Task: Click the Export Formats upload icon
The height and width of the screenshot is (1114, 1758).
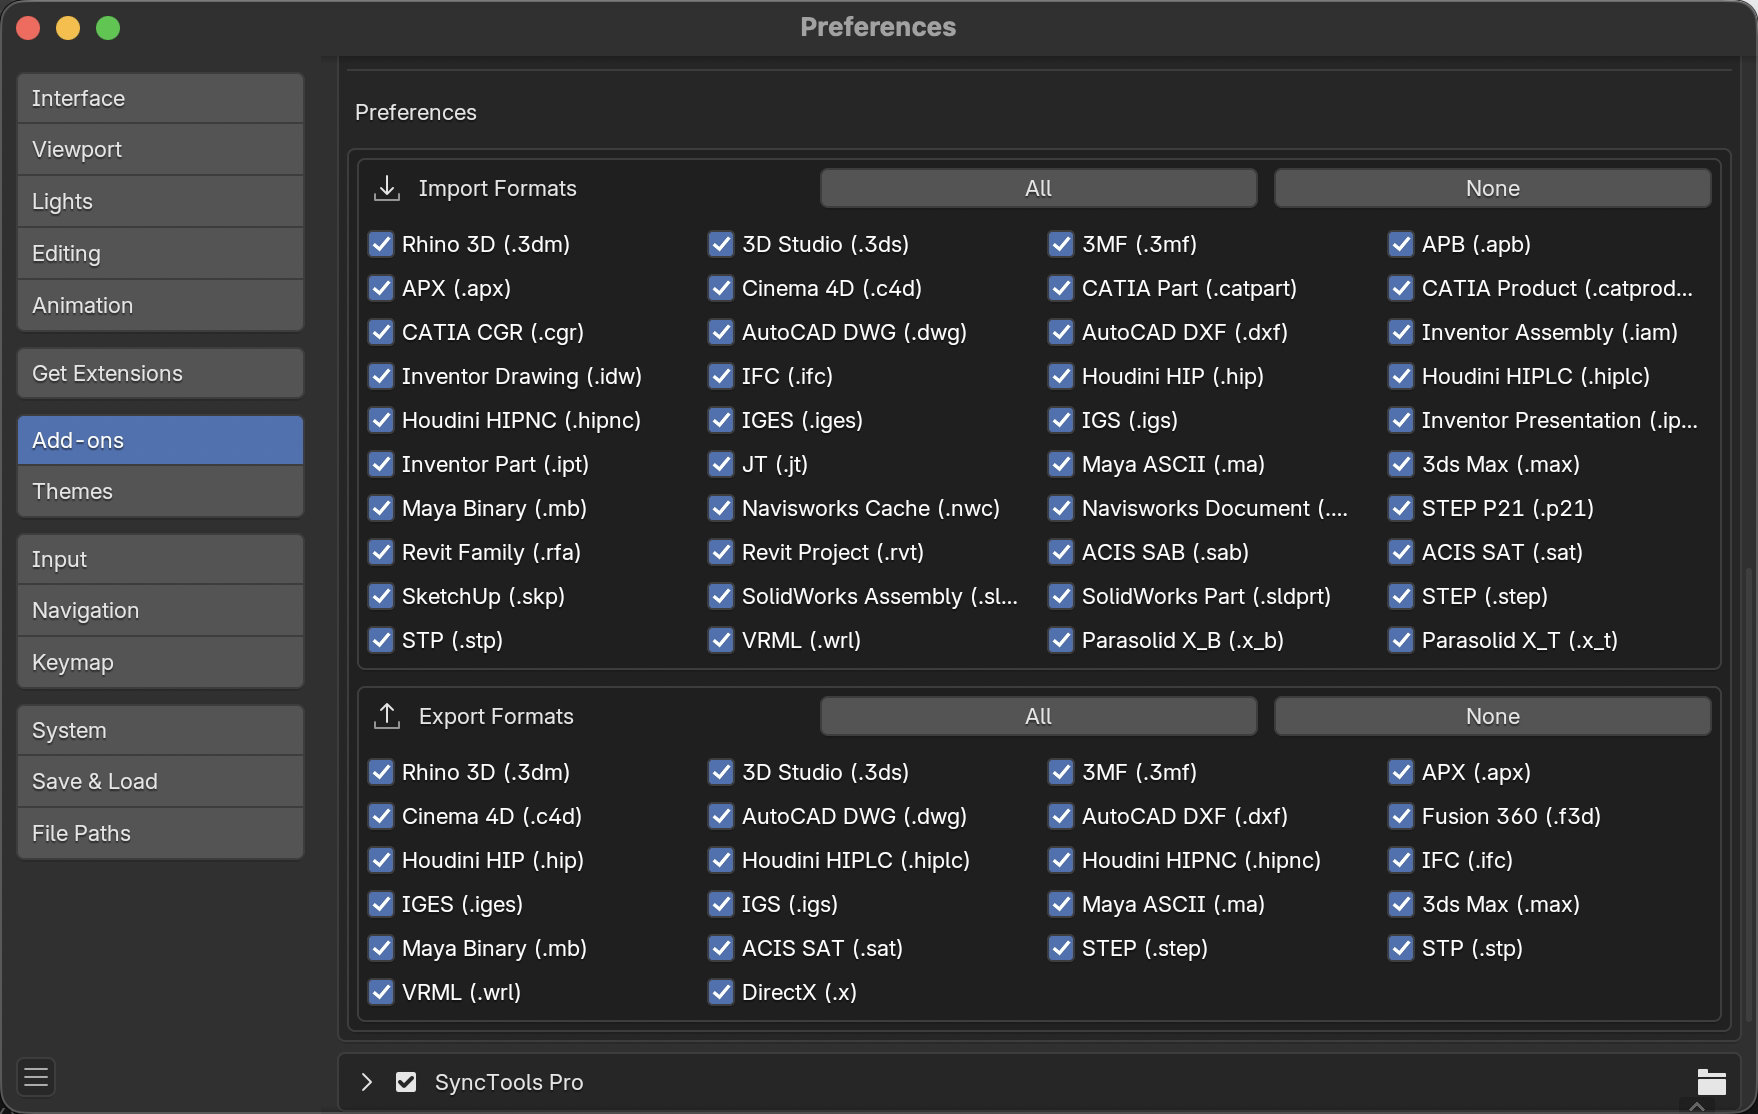Action: coord(387,716)
